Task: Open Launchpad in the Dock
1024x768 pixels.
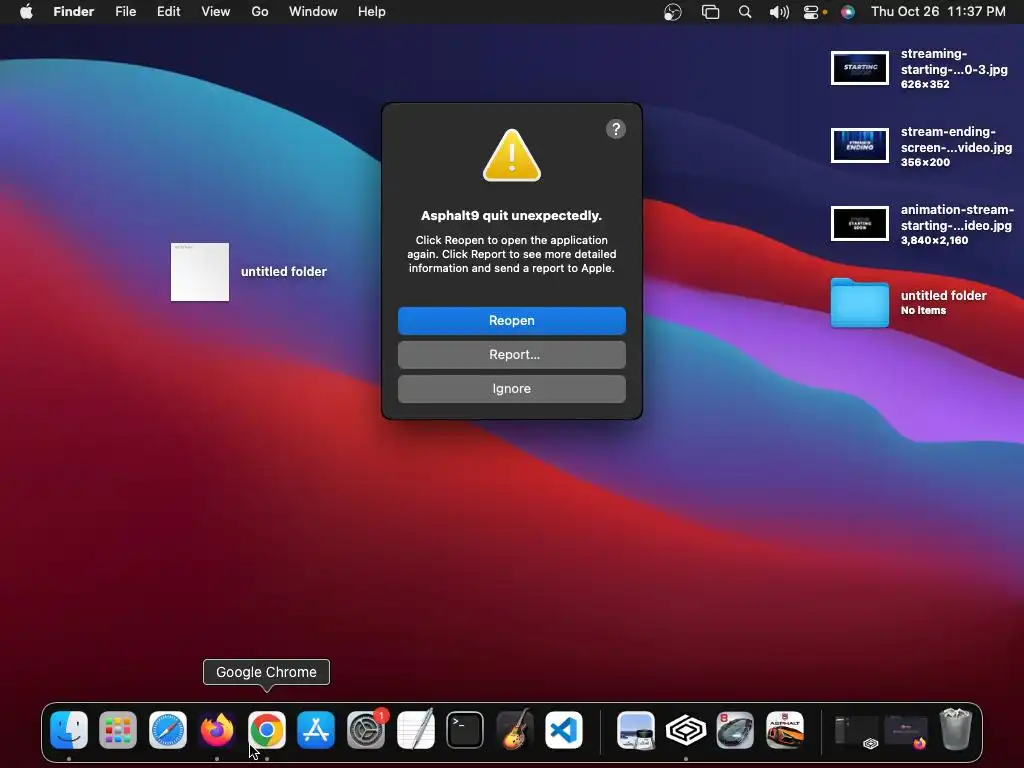Action: click(118, 730)
